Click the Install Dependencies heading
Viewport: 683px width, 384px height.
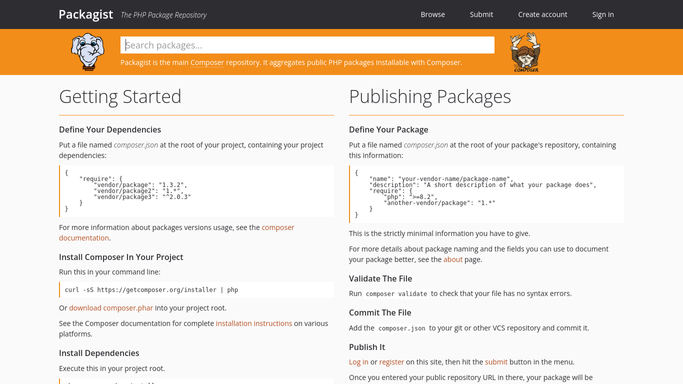point(99,353)
